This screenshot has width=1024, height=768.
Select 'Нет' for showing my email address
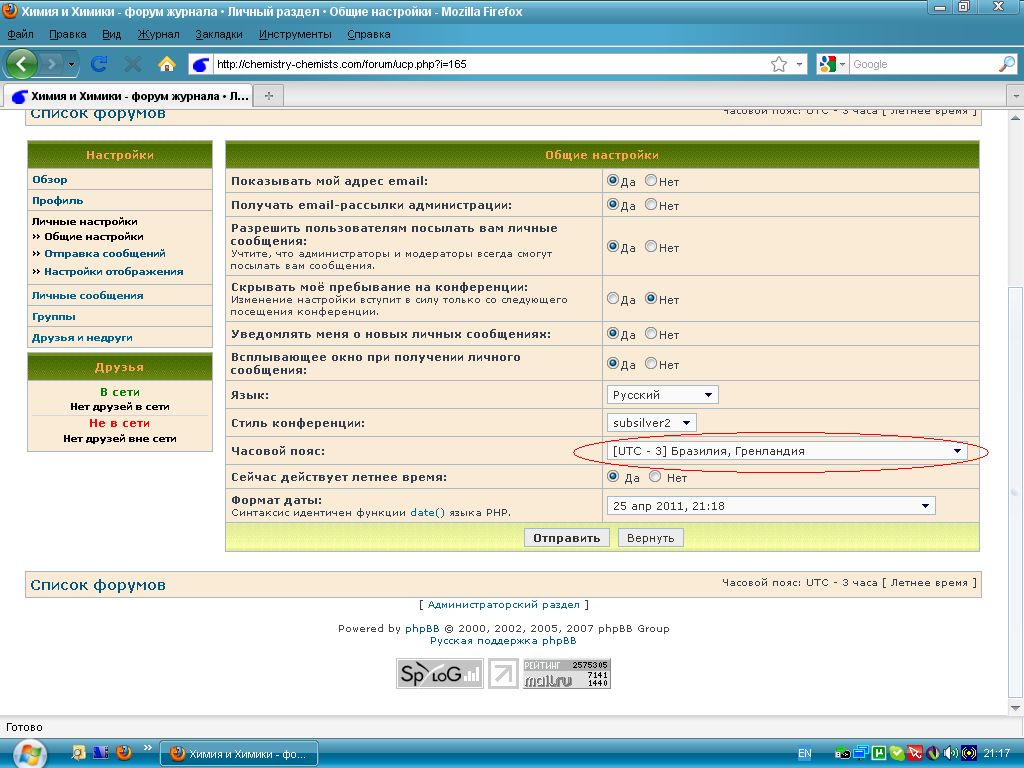pos(651,181)
